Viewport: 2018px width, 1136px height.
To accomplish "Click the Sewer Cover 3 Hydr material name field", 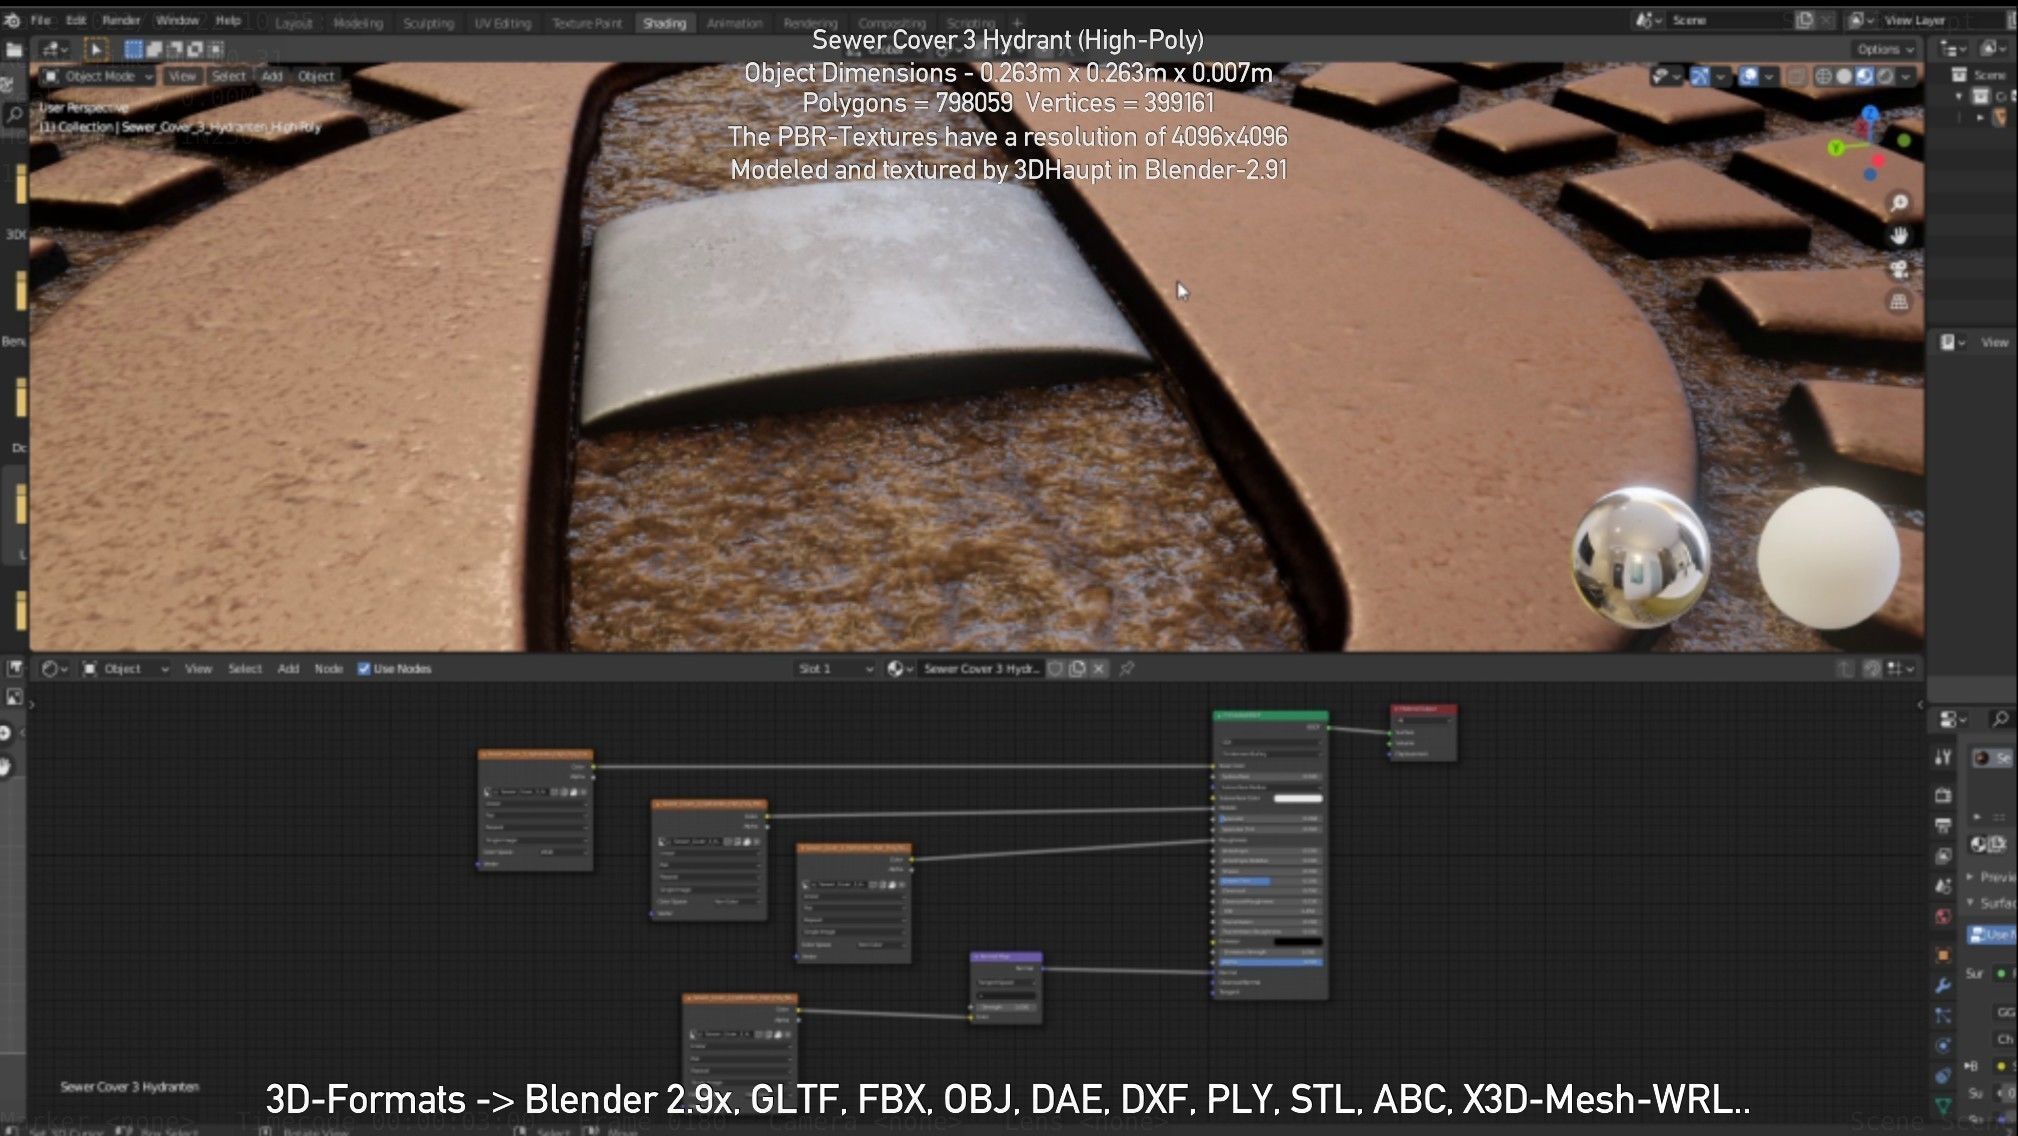I will click(980, 669).
